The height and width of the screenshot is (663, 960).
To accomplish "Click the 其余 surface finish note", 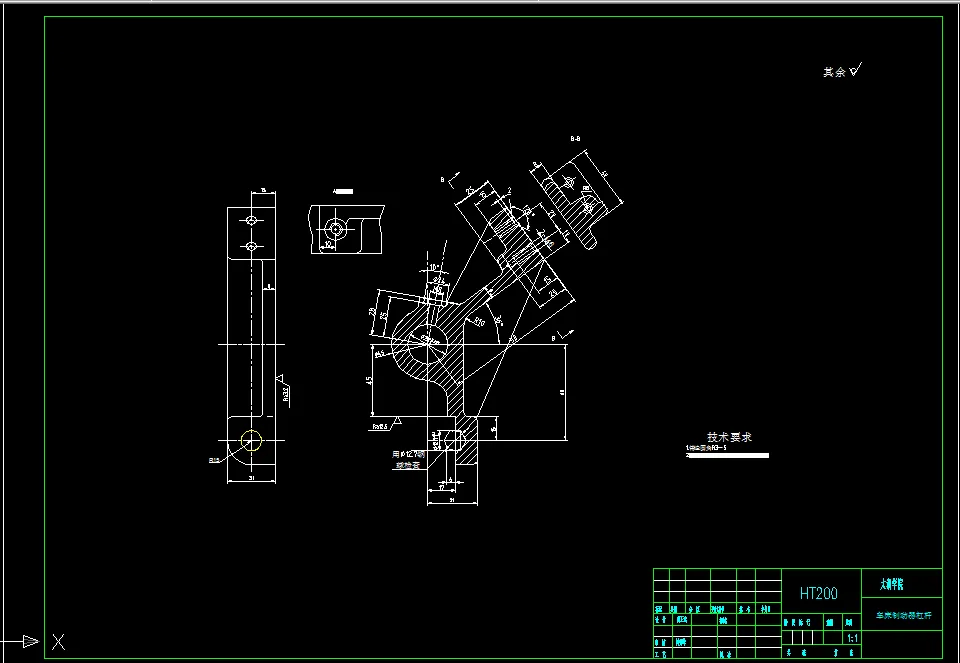I will point(834,72).
